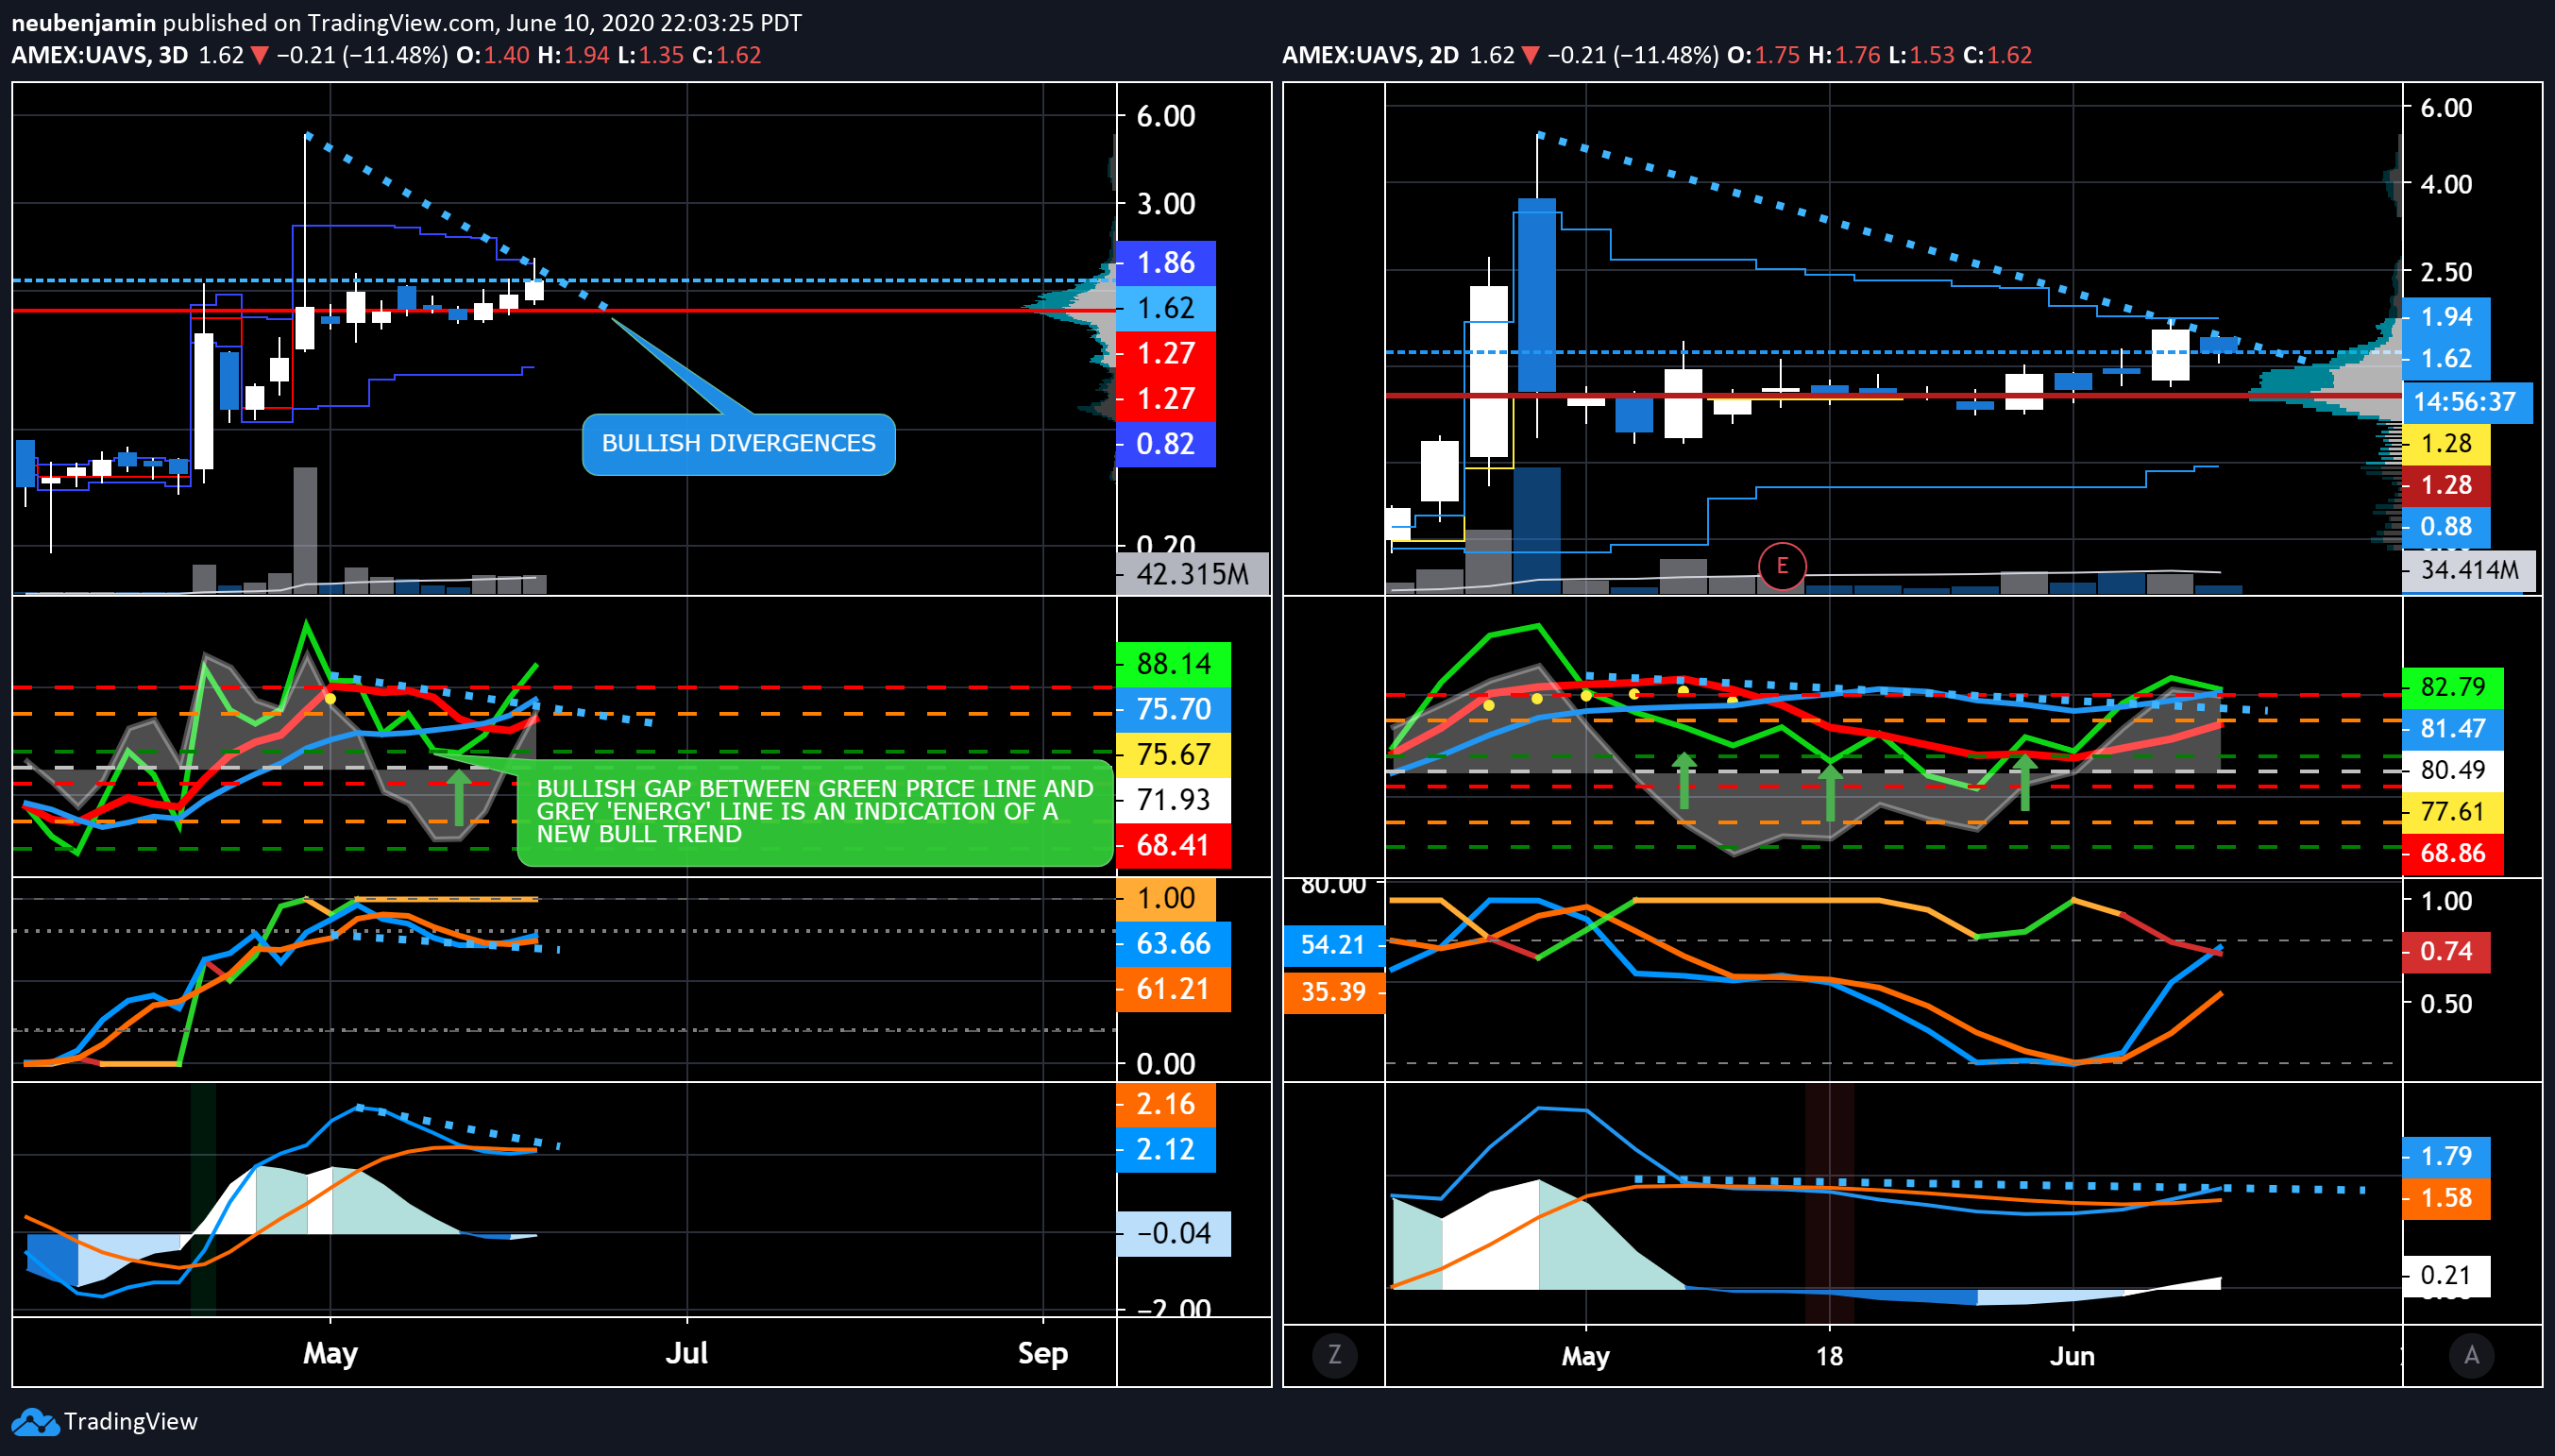This screenshot has width=2555, height=1456.
Task: Click the earnings 'E' marker on right chart
Action: coord(1781,566)
